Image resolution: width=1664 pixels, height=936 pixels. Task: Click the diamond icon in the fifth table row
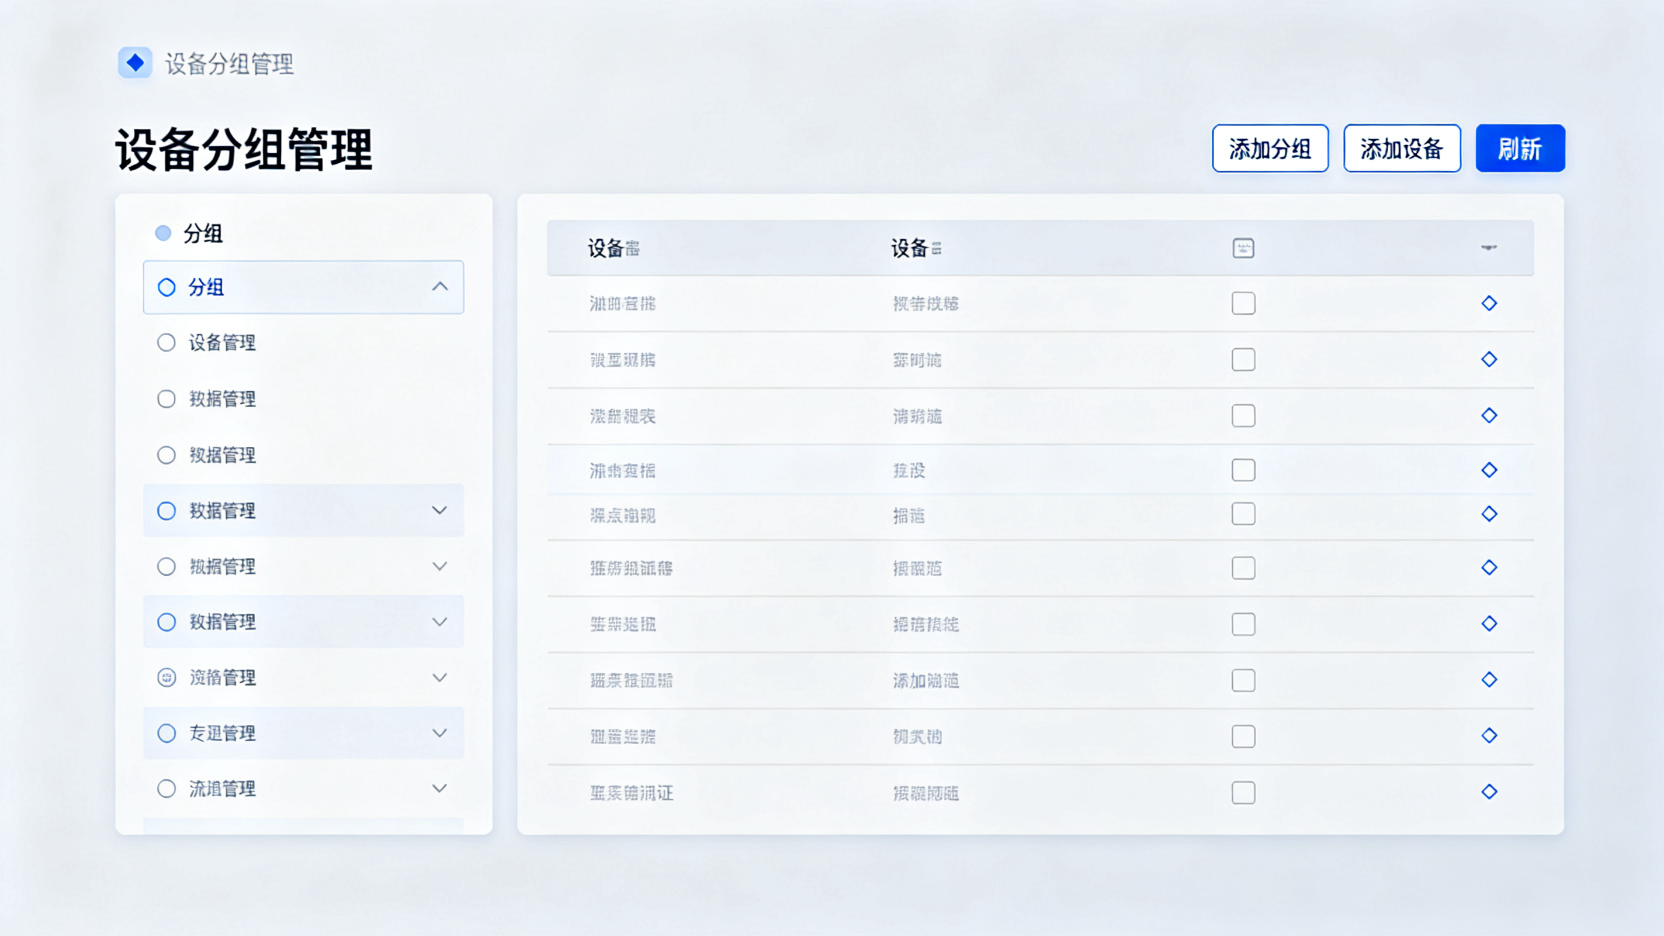tap(1489, 514)
